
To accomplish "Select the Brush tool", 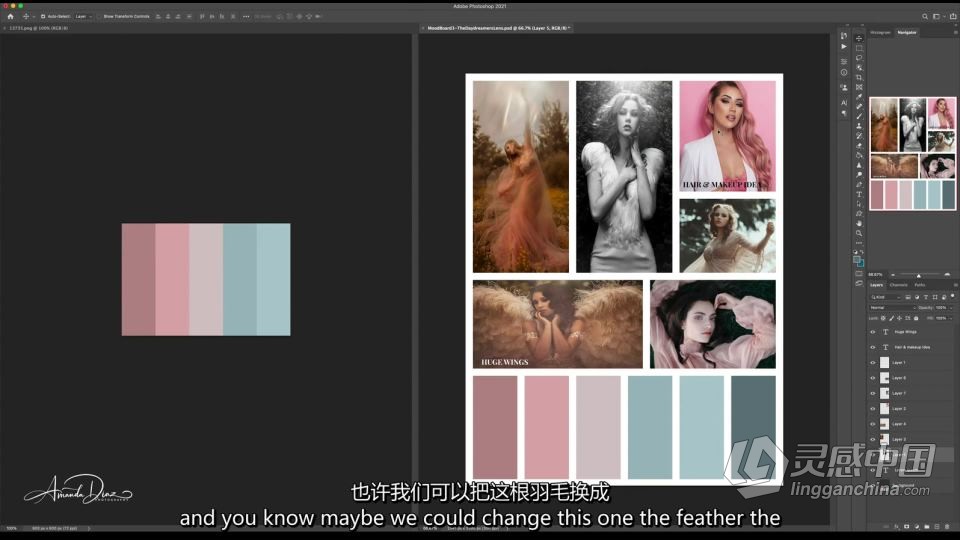I will [859, 116].
